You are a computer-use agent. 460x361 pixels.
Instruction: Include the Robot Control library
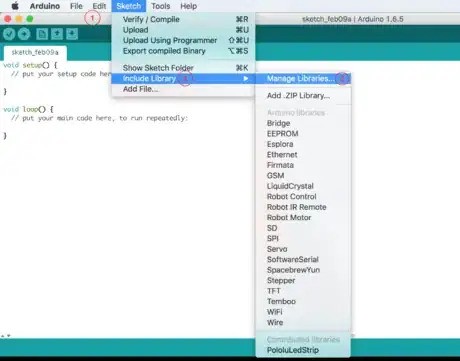tap(303, 197)
